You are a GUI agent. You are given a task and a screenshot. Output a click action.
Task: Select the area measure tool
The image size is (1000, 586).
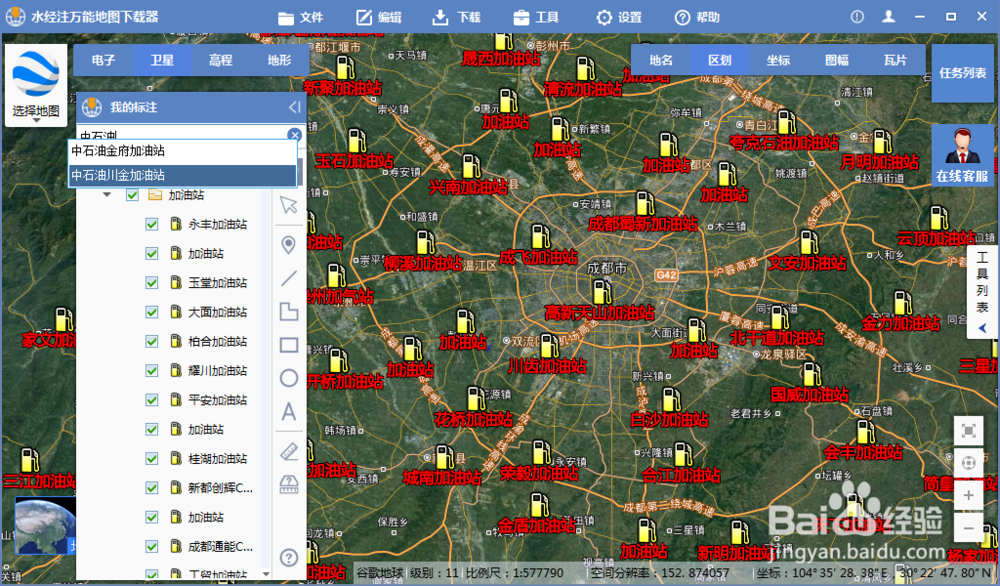[x=289, y=484]
